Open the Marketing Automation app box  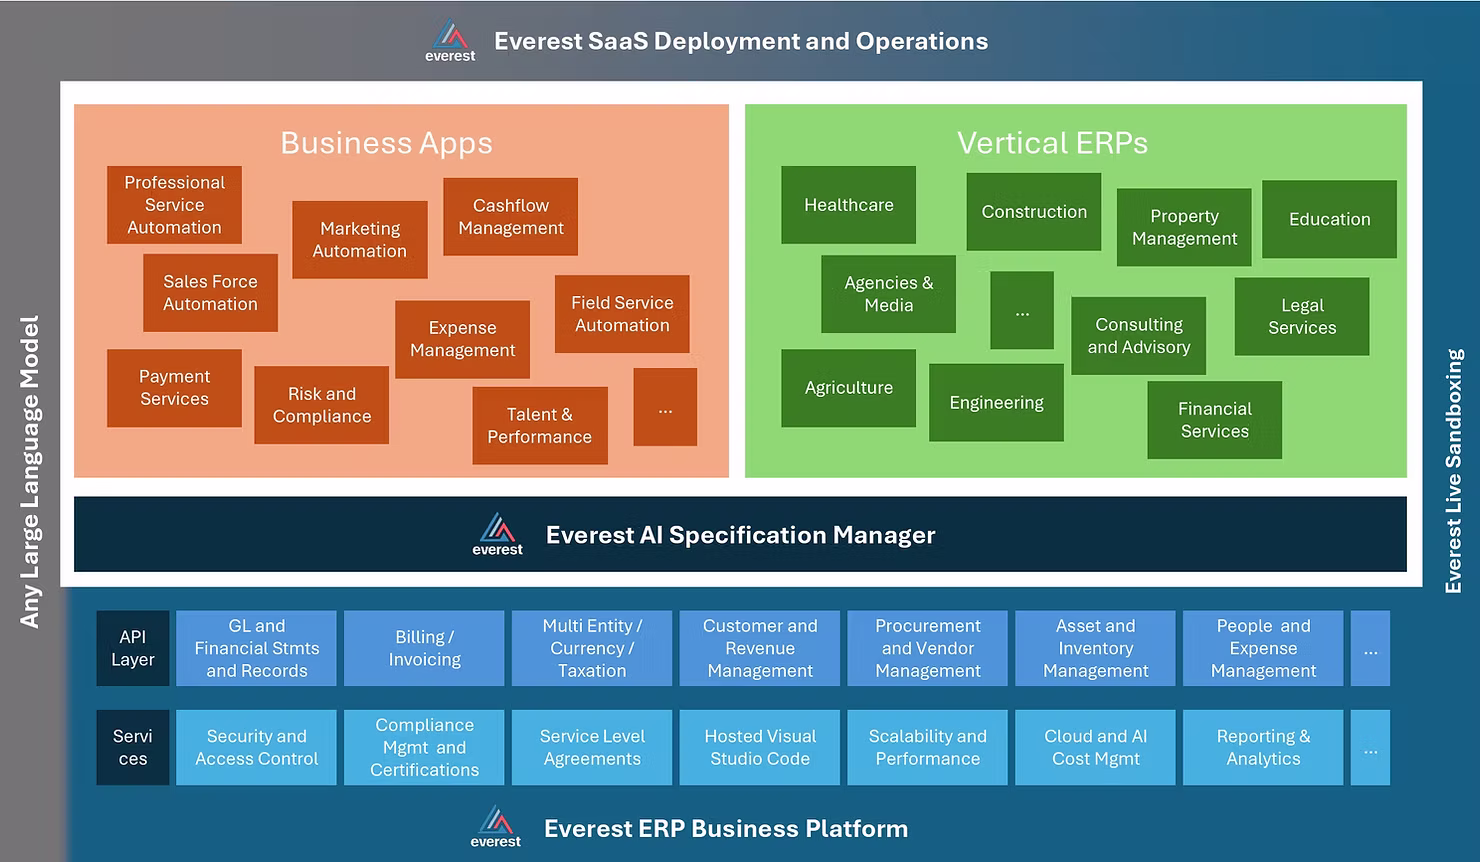(360, 240)
